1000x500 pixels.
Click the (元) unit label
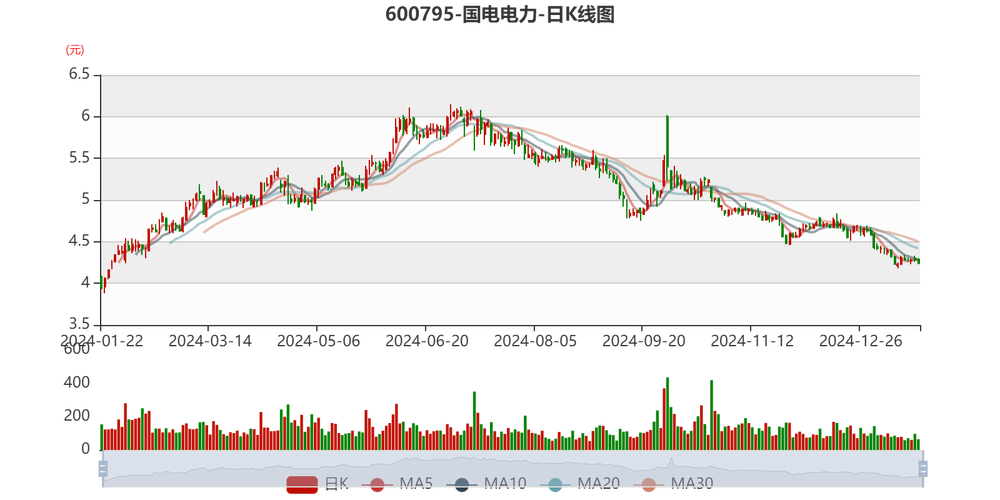pyautogui.click(x=75, y=50)
